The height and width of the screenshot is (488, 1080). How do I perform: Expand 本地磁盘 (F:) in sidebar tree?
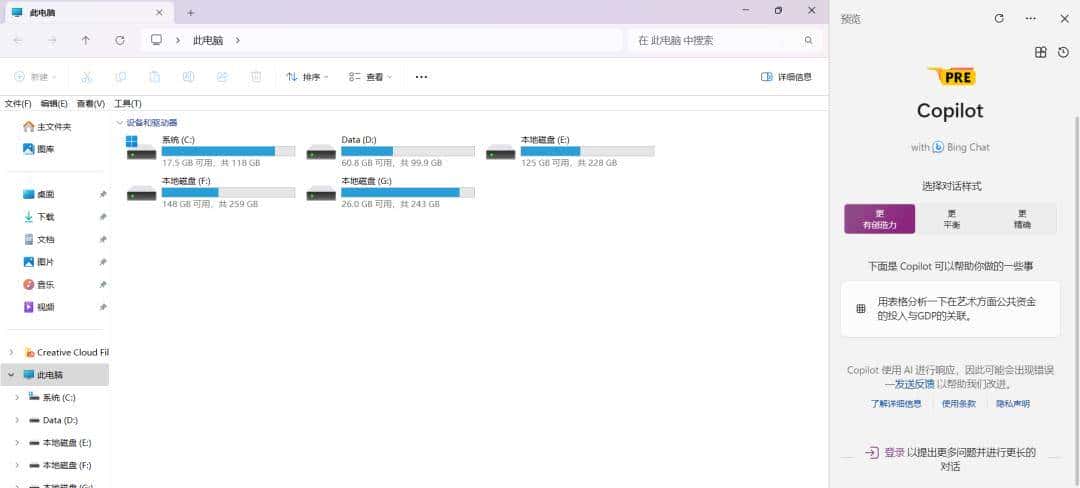point(17,465)
